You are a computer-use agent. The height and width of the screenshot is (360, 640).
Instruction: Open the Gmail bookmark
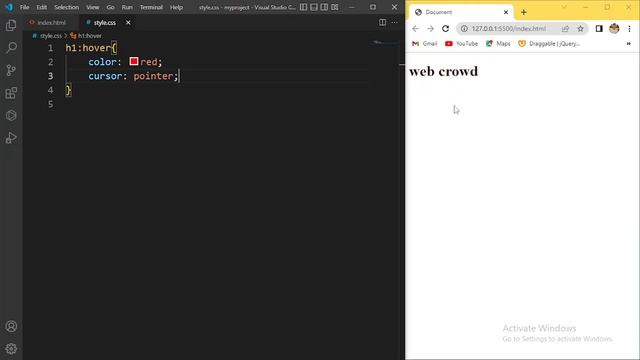pos(424,44)
